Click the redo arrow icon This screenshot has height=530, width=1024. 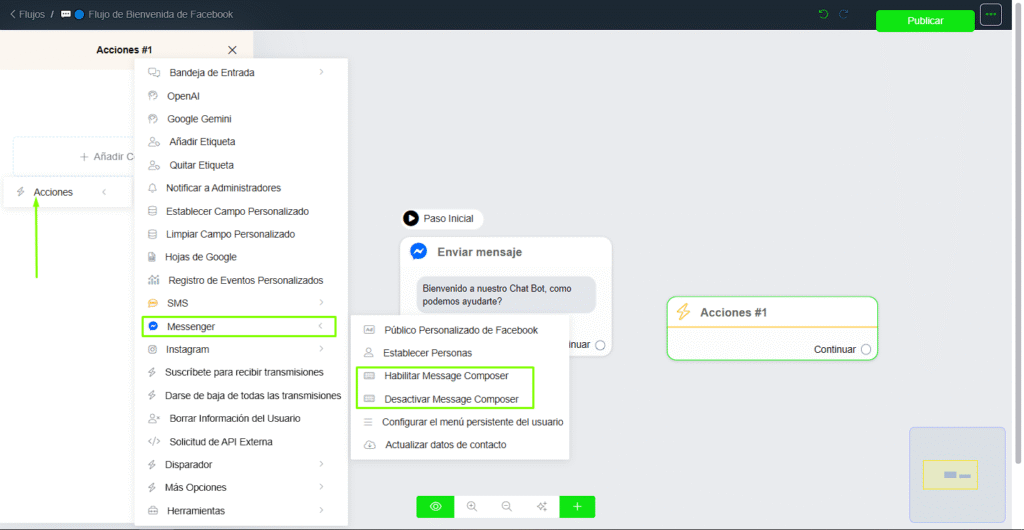[x=844, y=14]
